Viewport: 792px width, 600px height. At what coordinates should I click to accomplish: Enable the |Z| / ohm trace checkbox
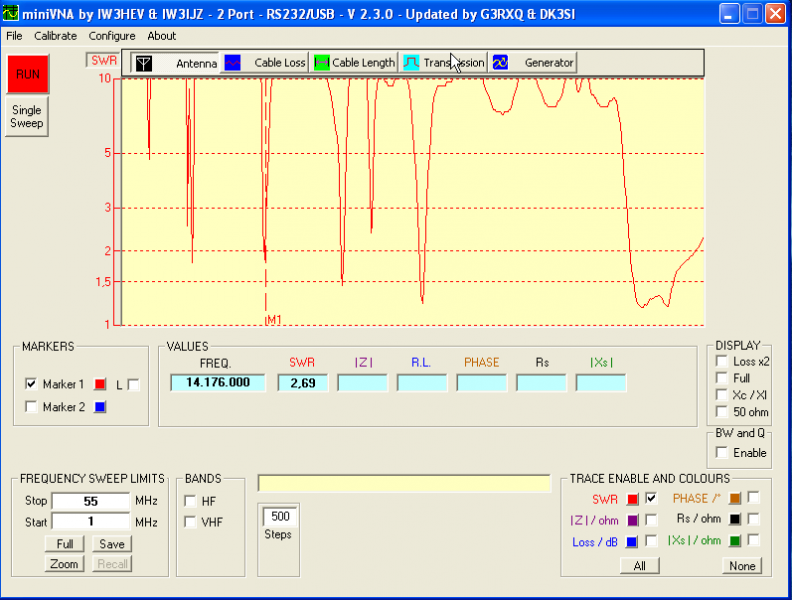click(x=652, y=519)
